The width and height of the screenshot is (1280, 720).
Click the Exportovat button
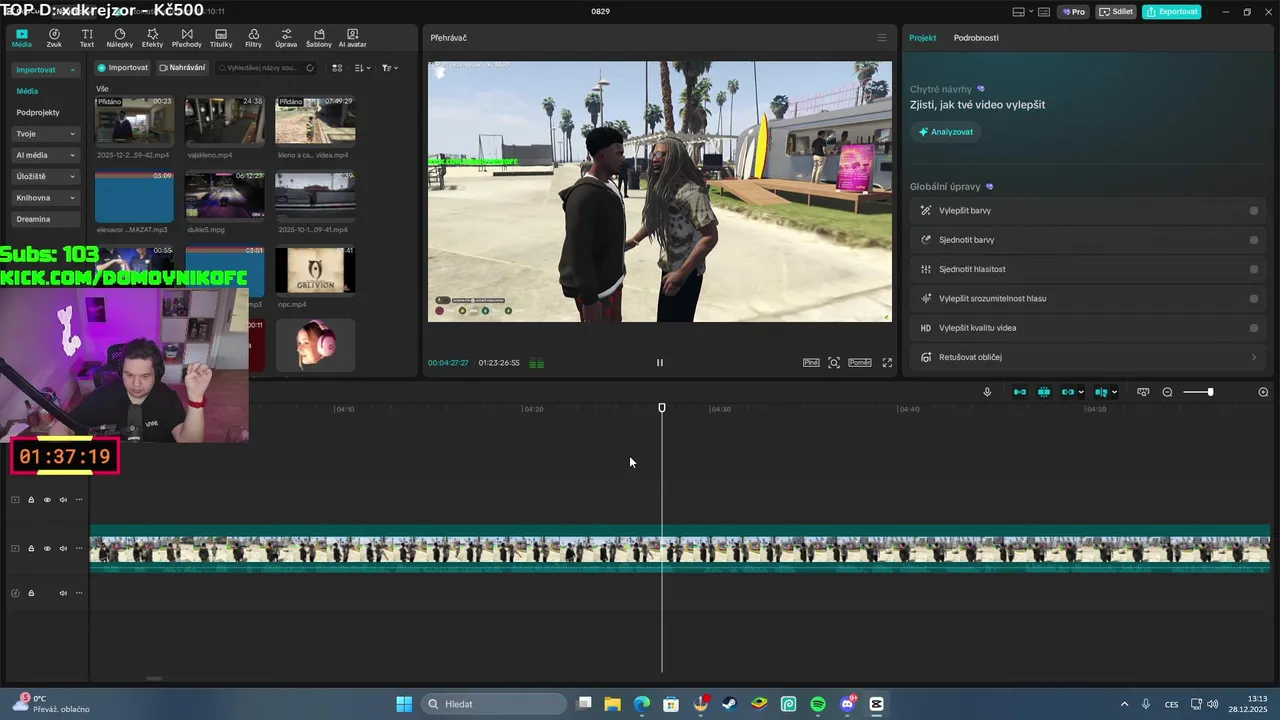tap(1172, 12)
